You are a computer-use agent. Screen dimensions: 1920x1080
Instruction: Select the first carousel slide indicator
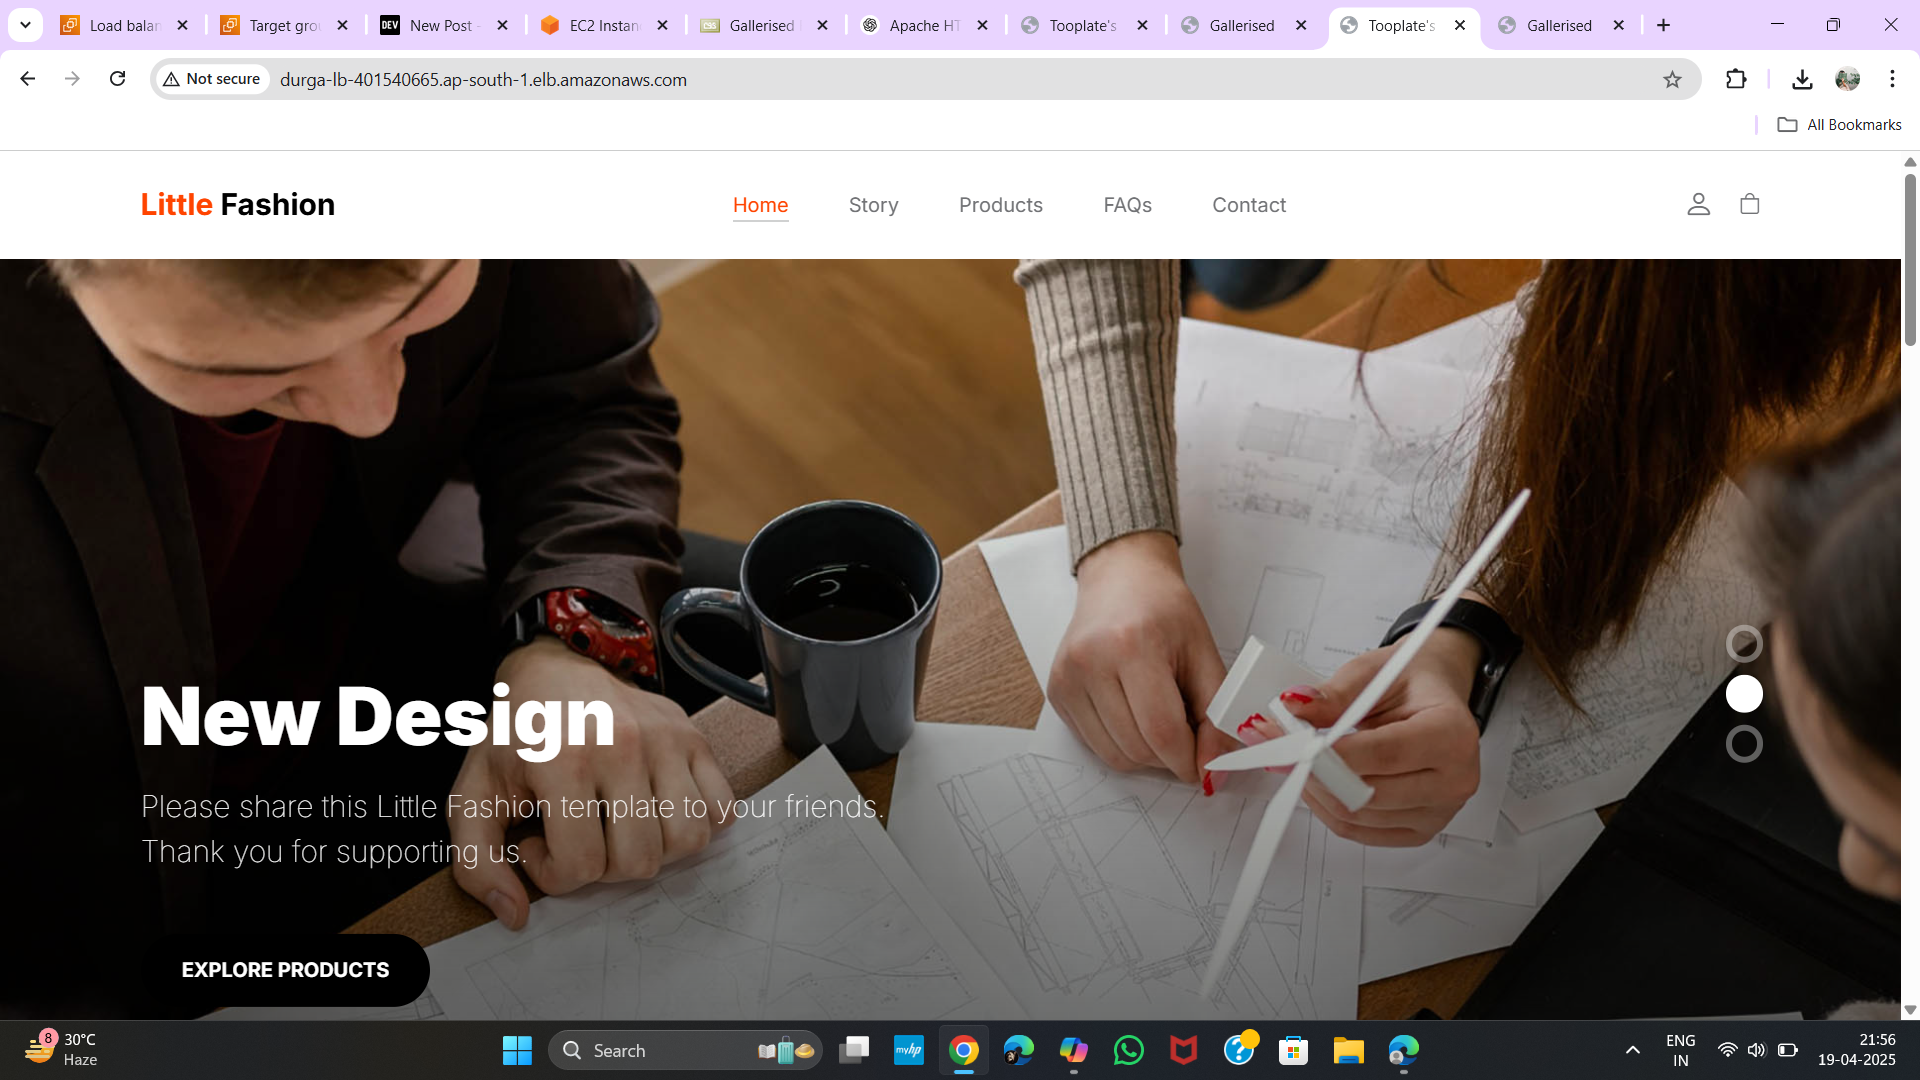1744,644
